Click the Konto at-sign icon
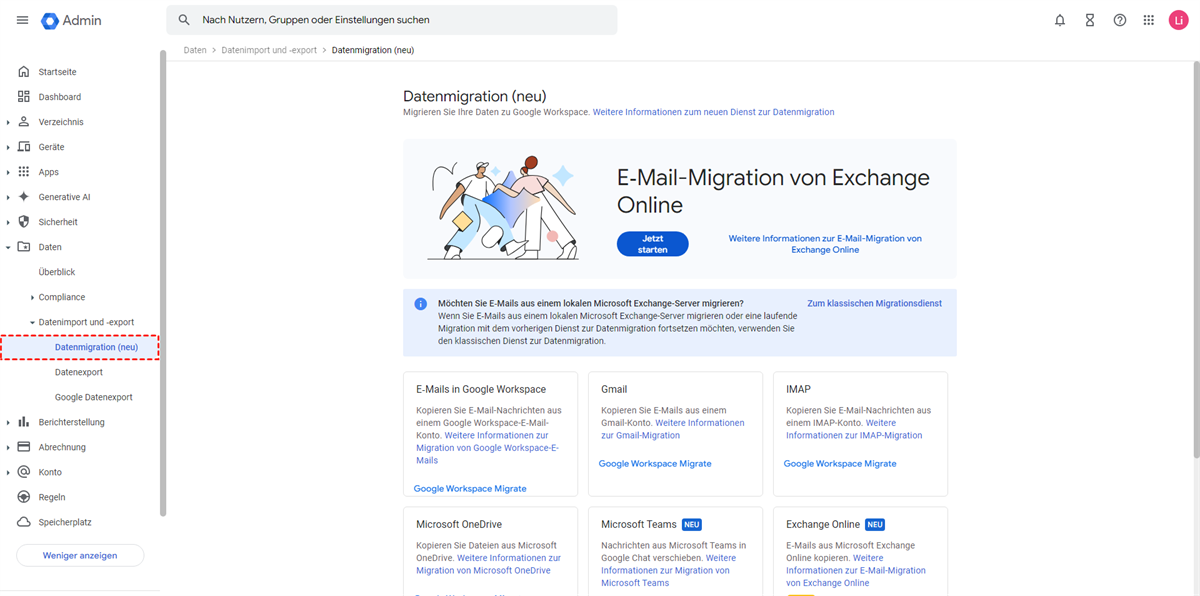 24,472
